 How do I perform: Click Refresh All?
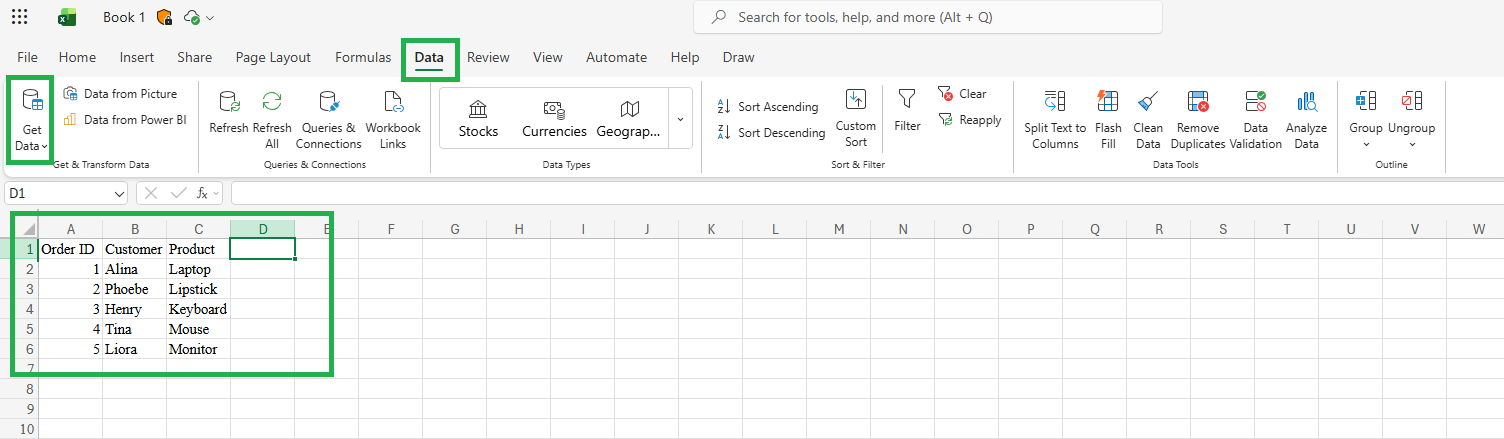coord(272,120)
